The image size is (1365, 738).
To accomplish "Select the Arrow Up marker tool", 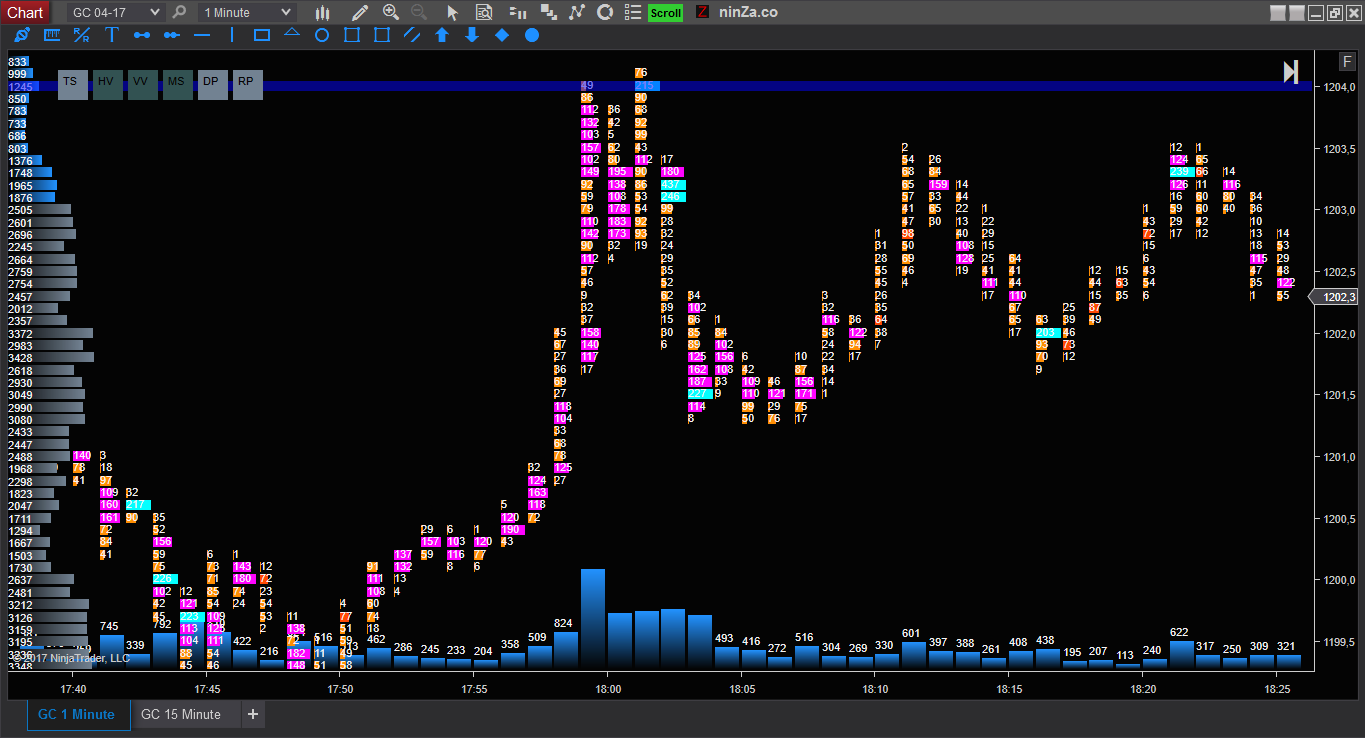I will 442,35.
